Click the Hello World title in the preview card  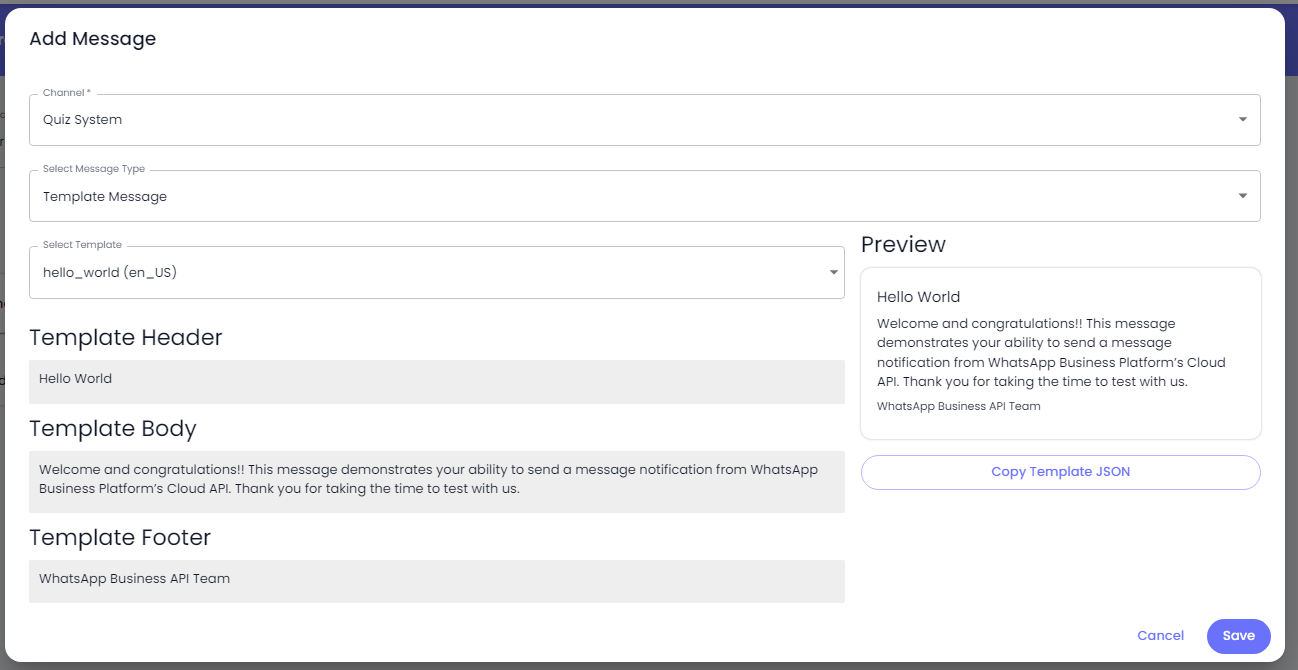pyautogui.click(x=918, y=297)
